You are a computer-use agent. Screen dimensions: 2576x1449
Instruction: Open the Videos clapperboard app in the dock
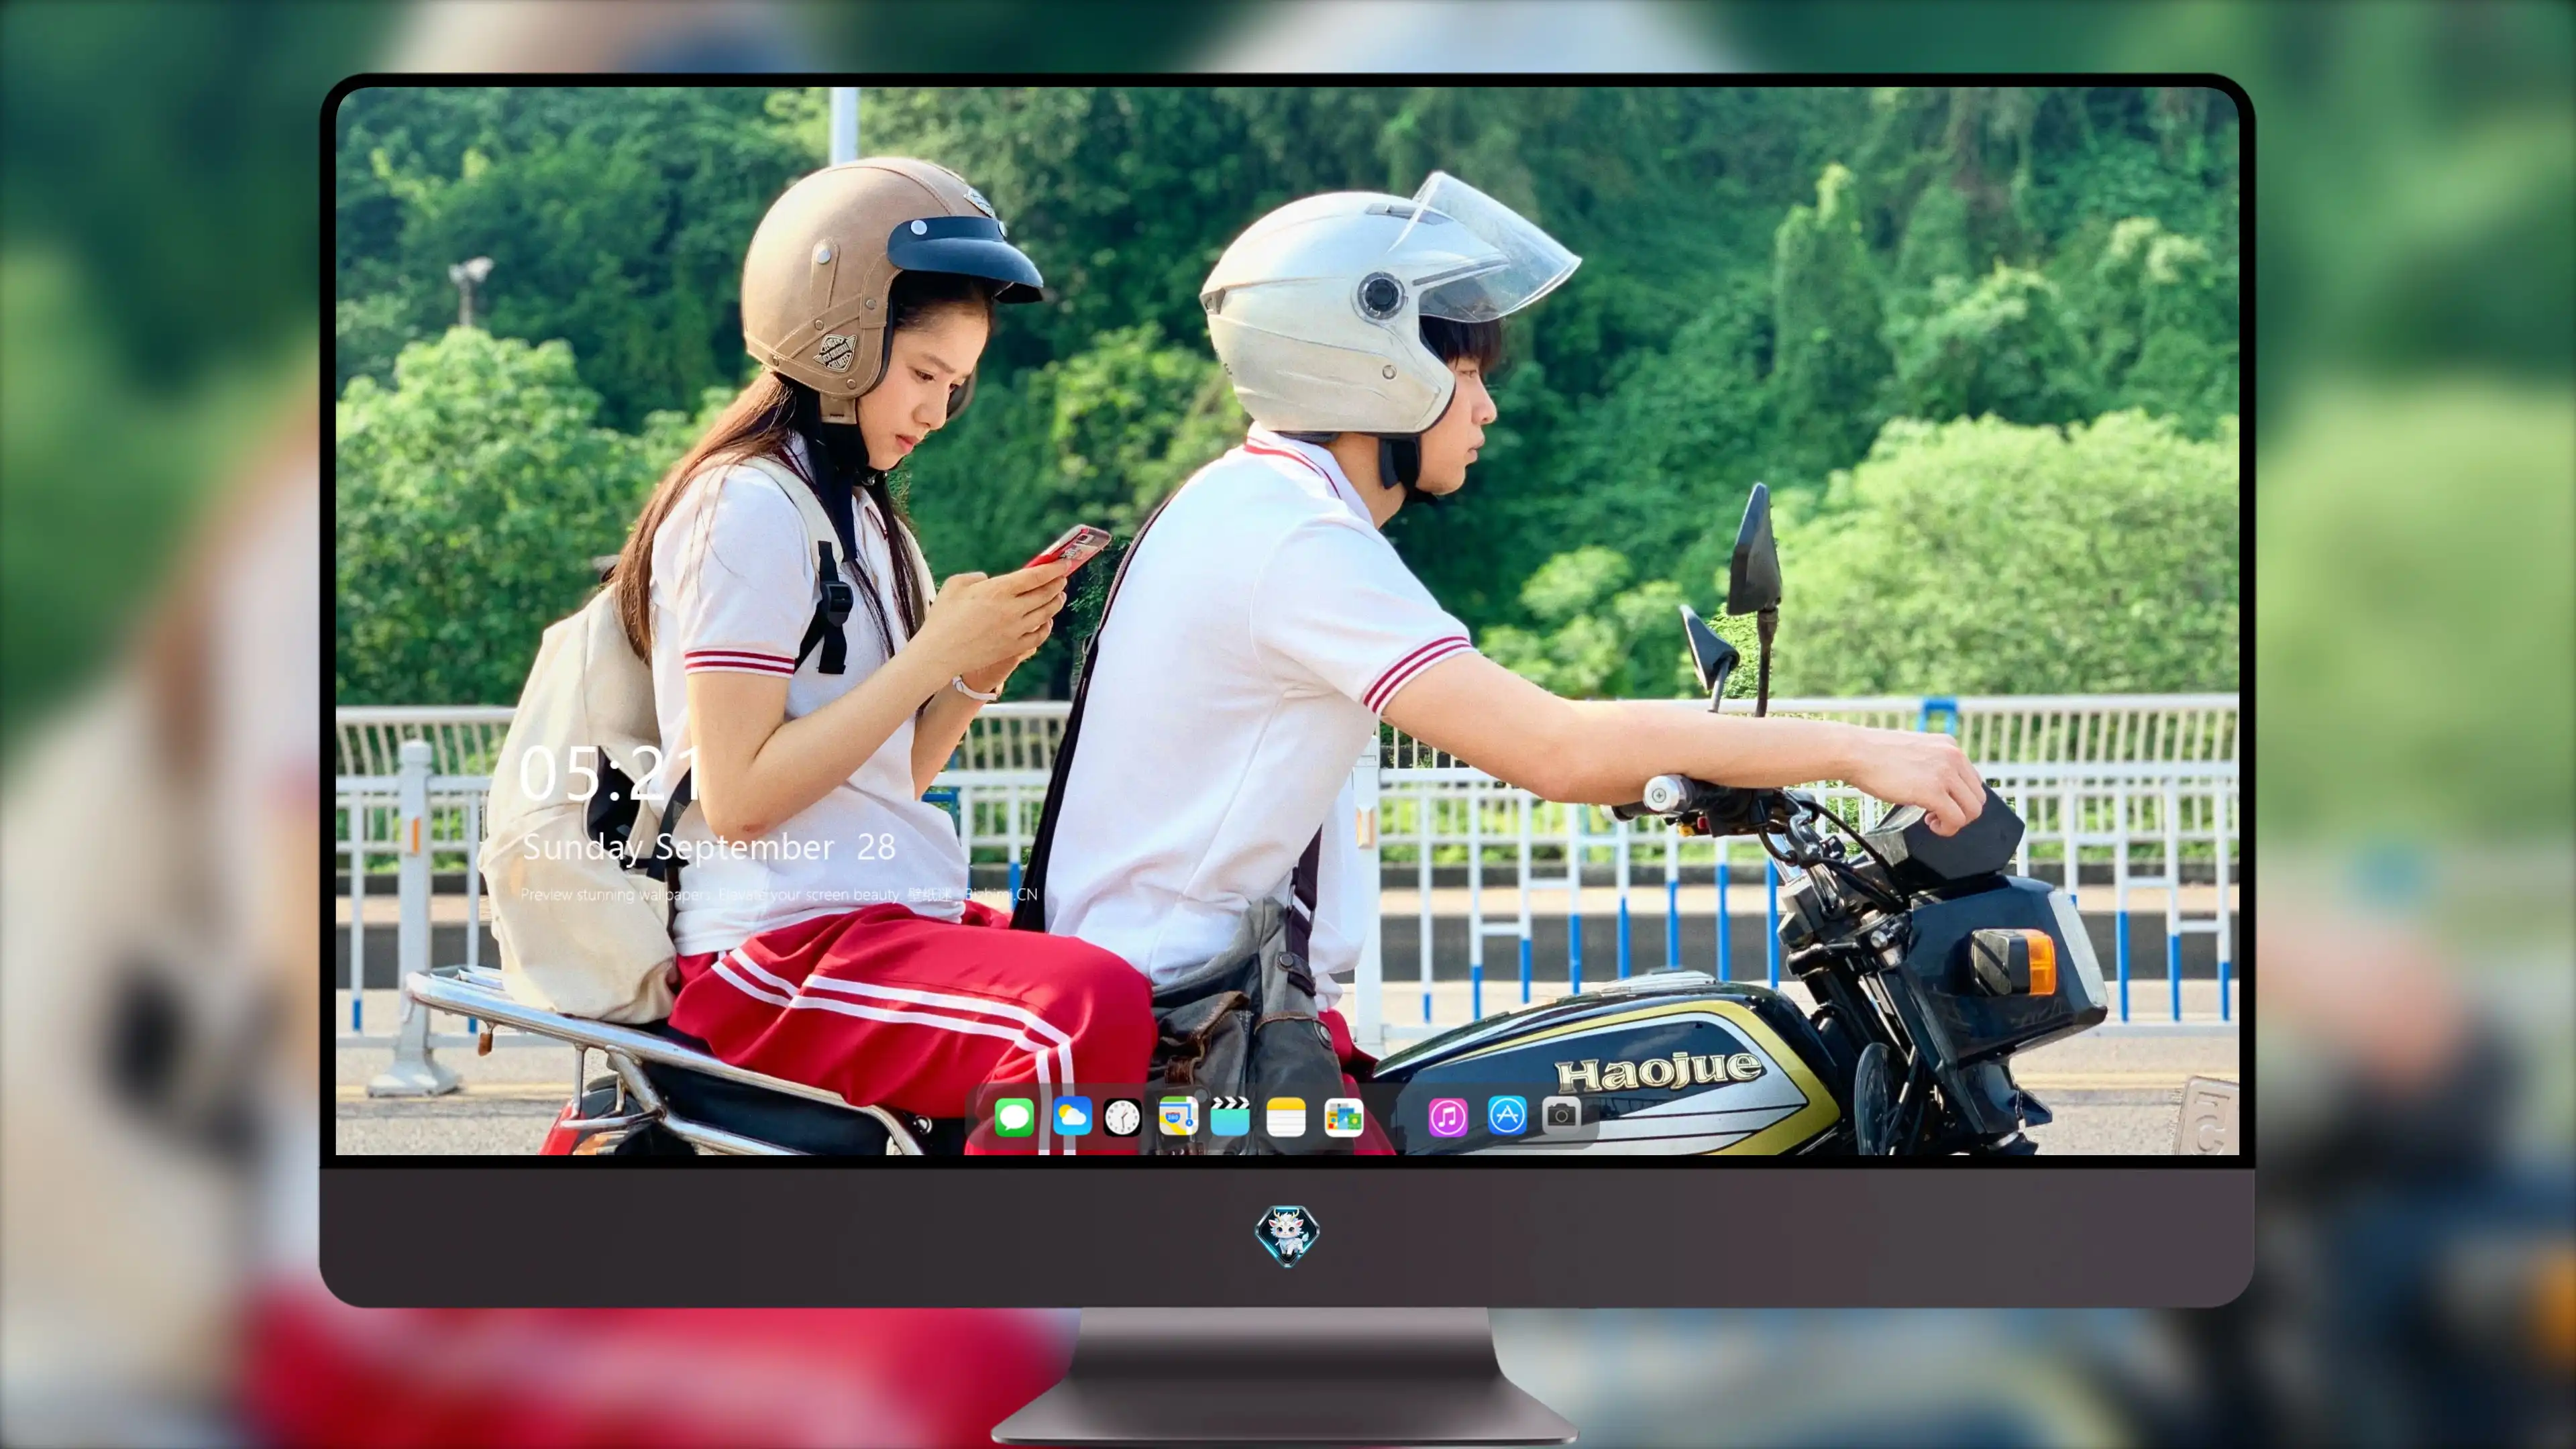pos(1230,1116)
